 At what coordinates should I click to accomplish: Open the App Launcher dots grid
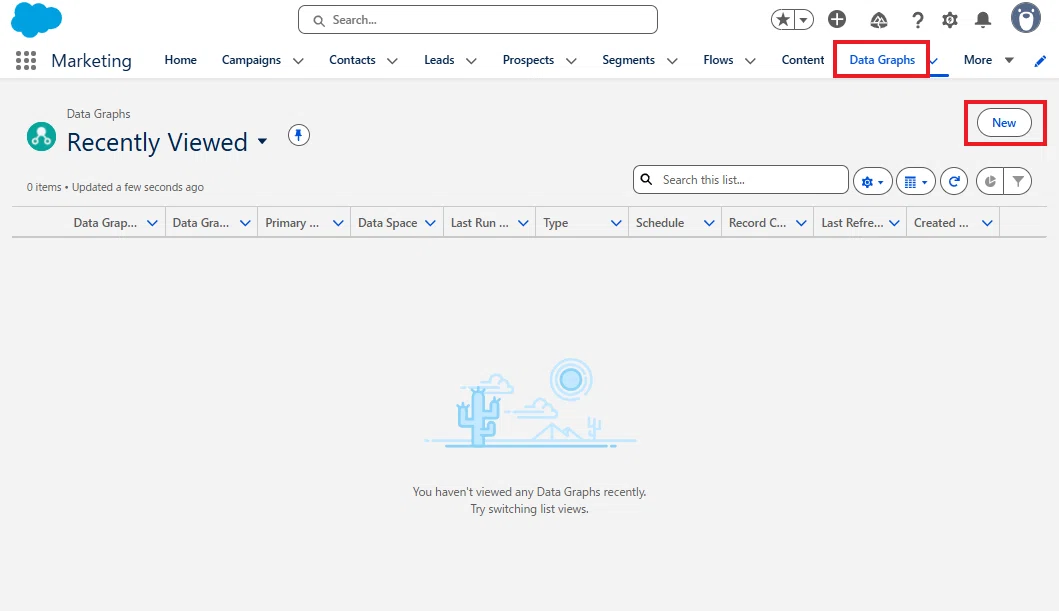26,60
